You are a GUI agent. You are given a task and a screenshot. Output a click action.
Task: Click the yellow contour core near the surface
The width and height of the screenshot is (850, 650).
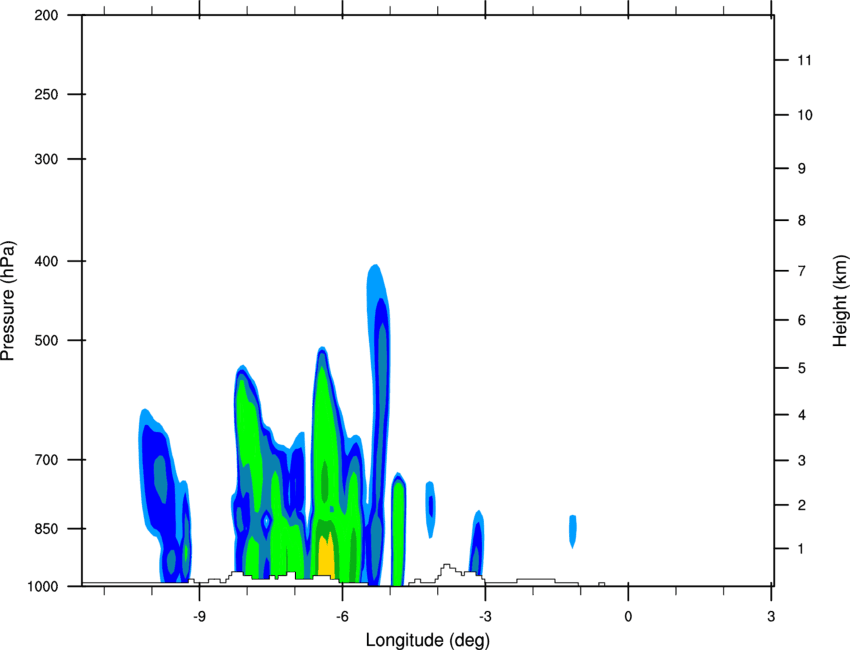pyautogui.click(x=325, y=556)
